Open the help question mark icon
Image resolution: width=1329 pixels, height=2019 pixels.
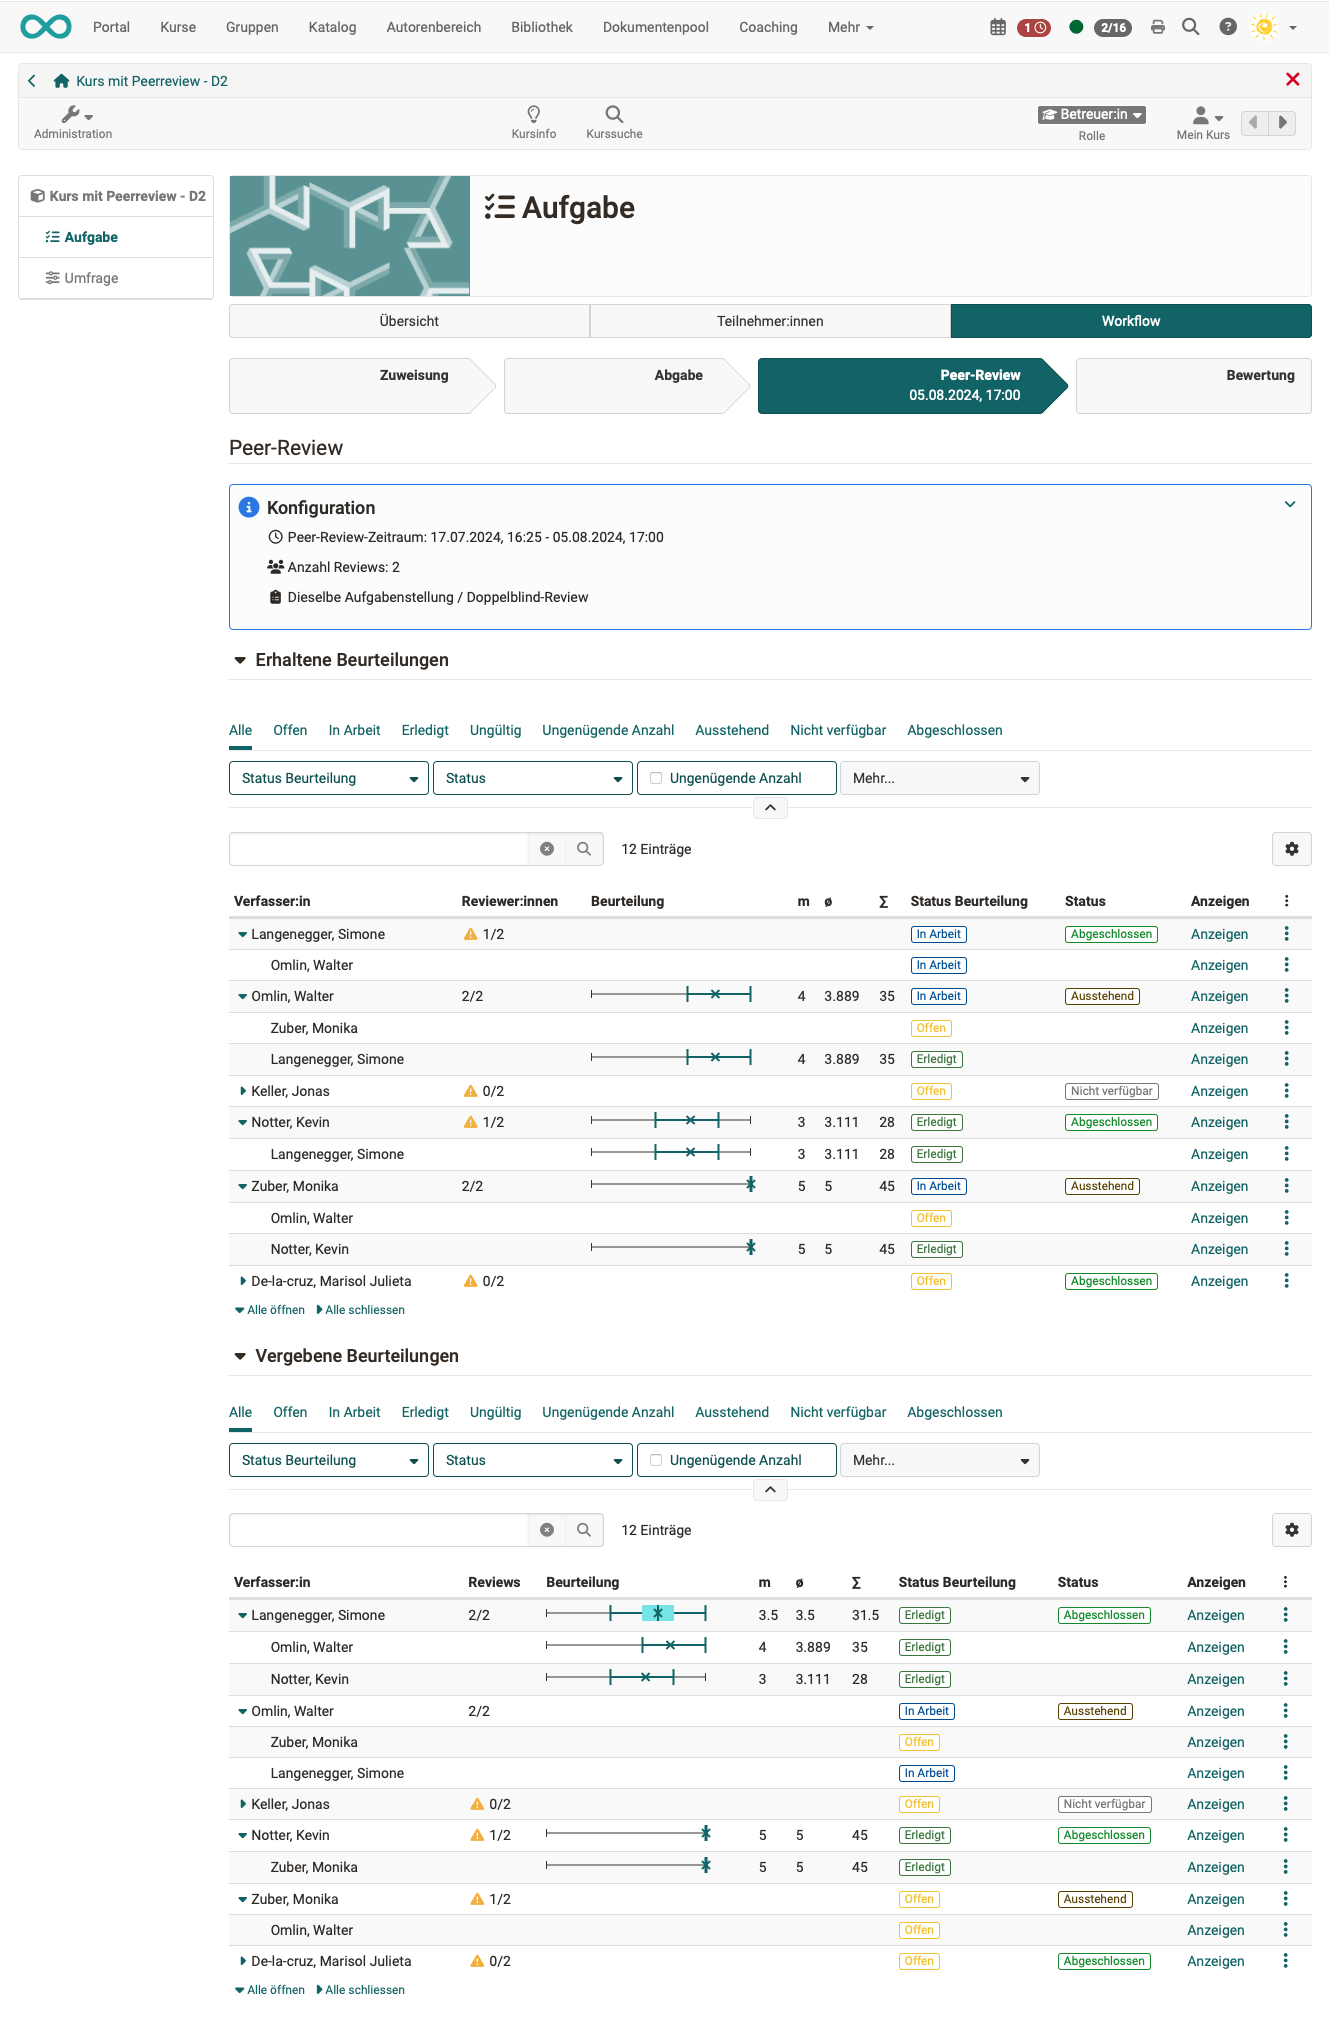point(1228,27)
